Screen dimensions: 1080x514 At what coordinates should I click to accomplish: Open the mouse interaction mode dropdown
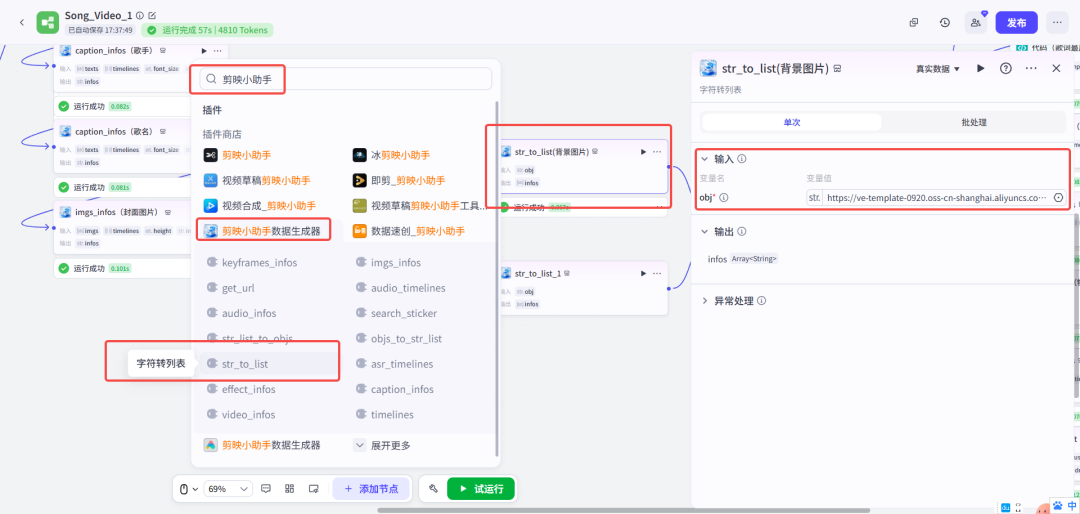point(189,489)
